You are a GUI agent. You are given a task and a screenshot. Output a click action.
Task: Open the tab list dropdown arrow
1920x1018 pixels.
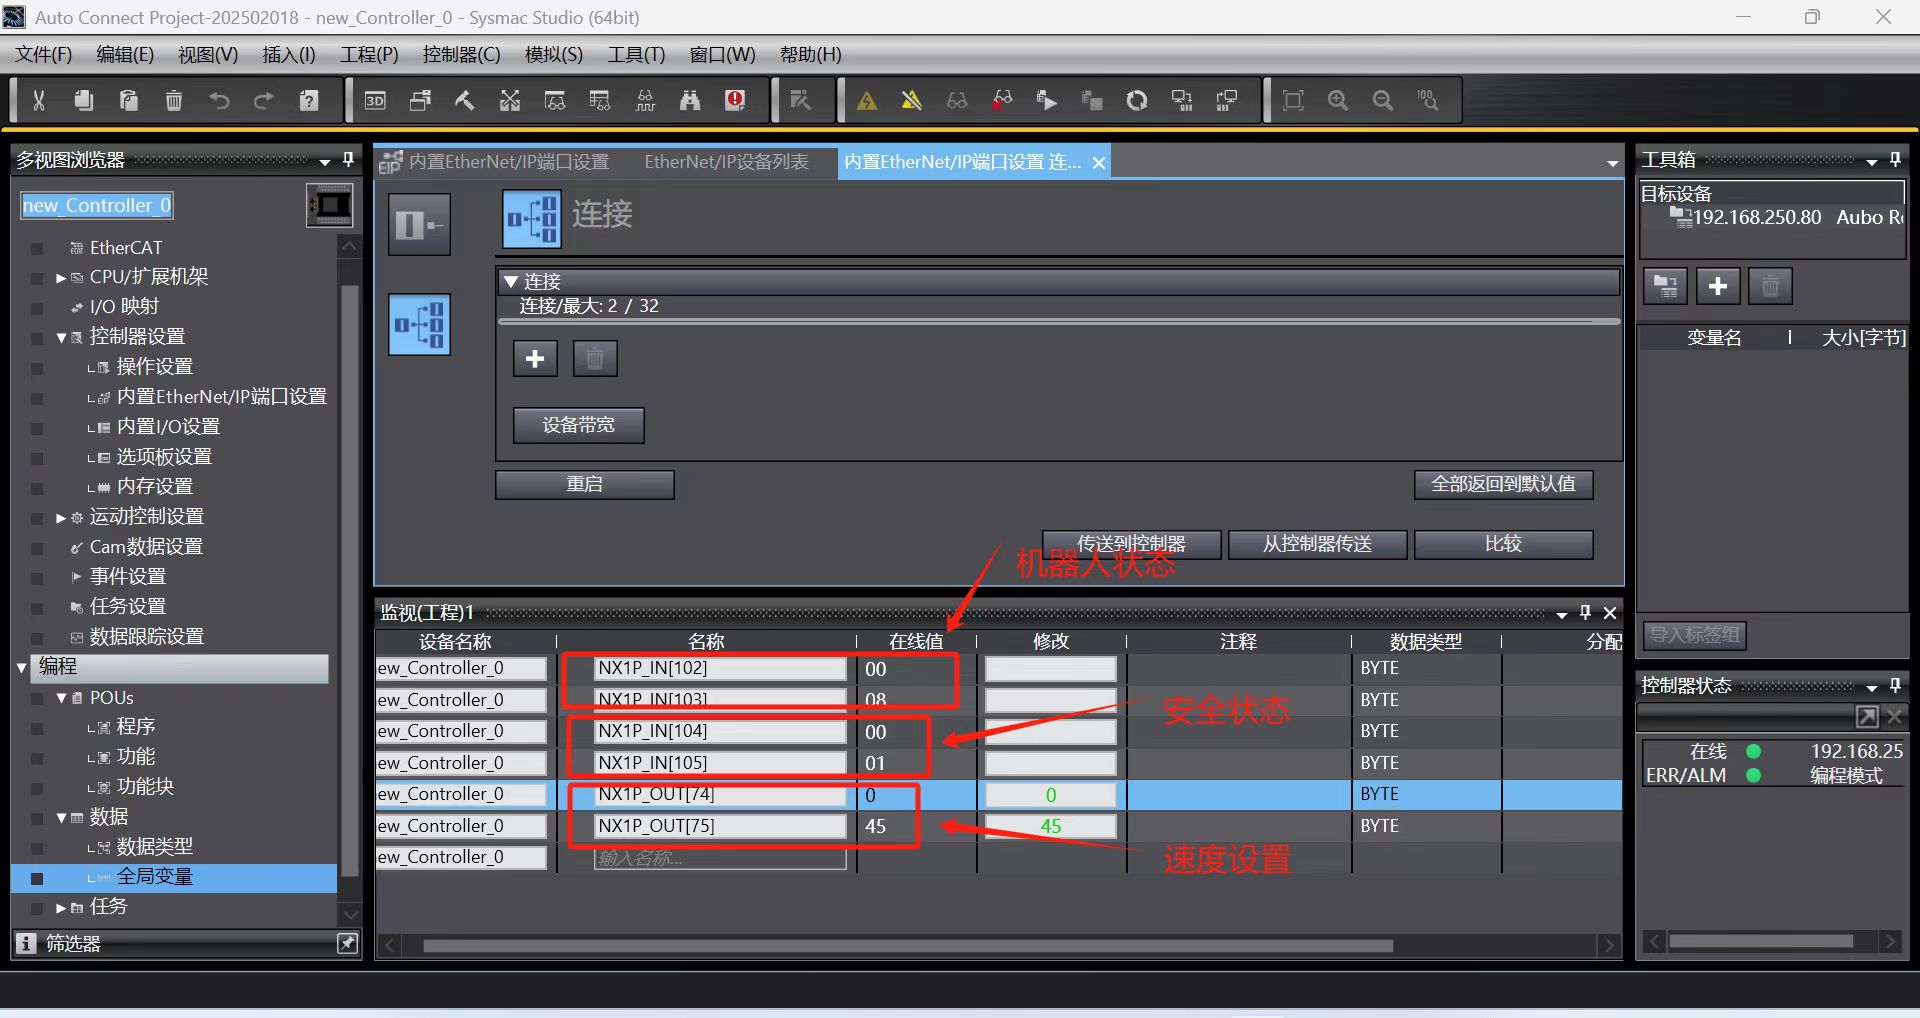(1612, 163)
